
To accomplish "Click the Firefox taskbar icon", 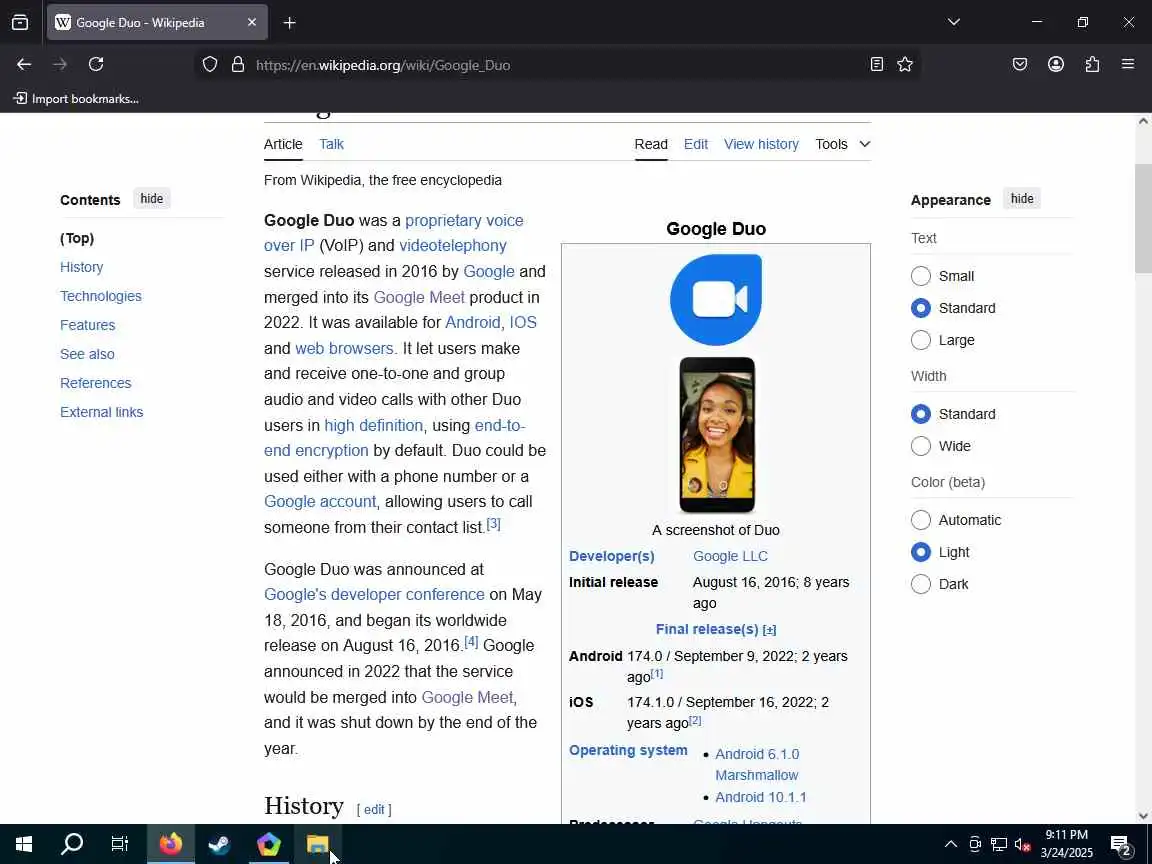I will 170,844.
